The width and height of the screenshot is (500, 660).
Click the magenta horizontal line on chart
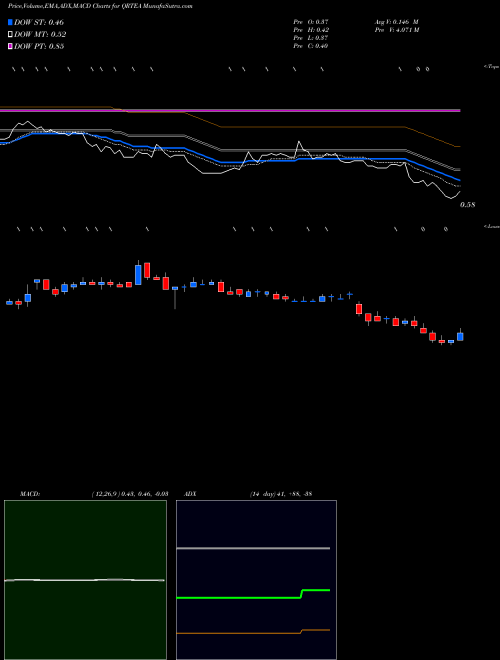[x=230, y=111]
